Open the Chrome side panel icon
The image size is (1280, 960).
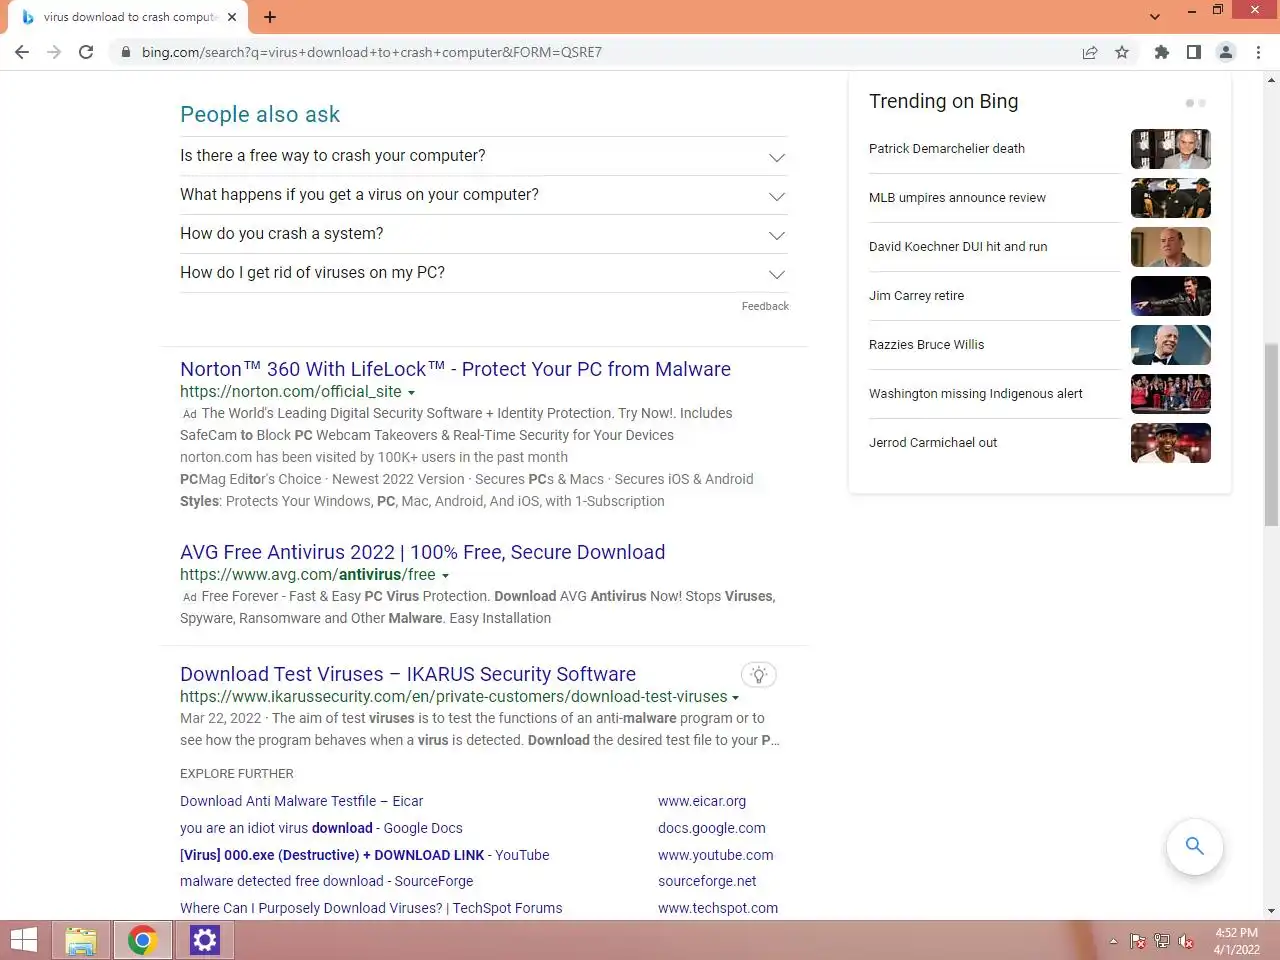coord(1194,52)
